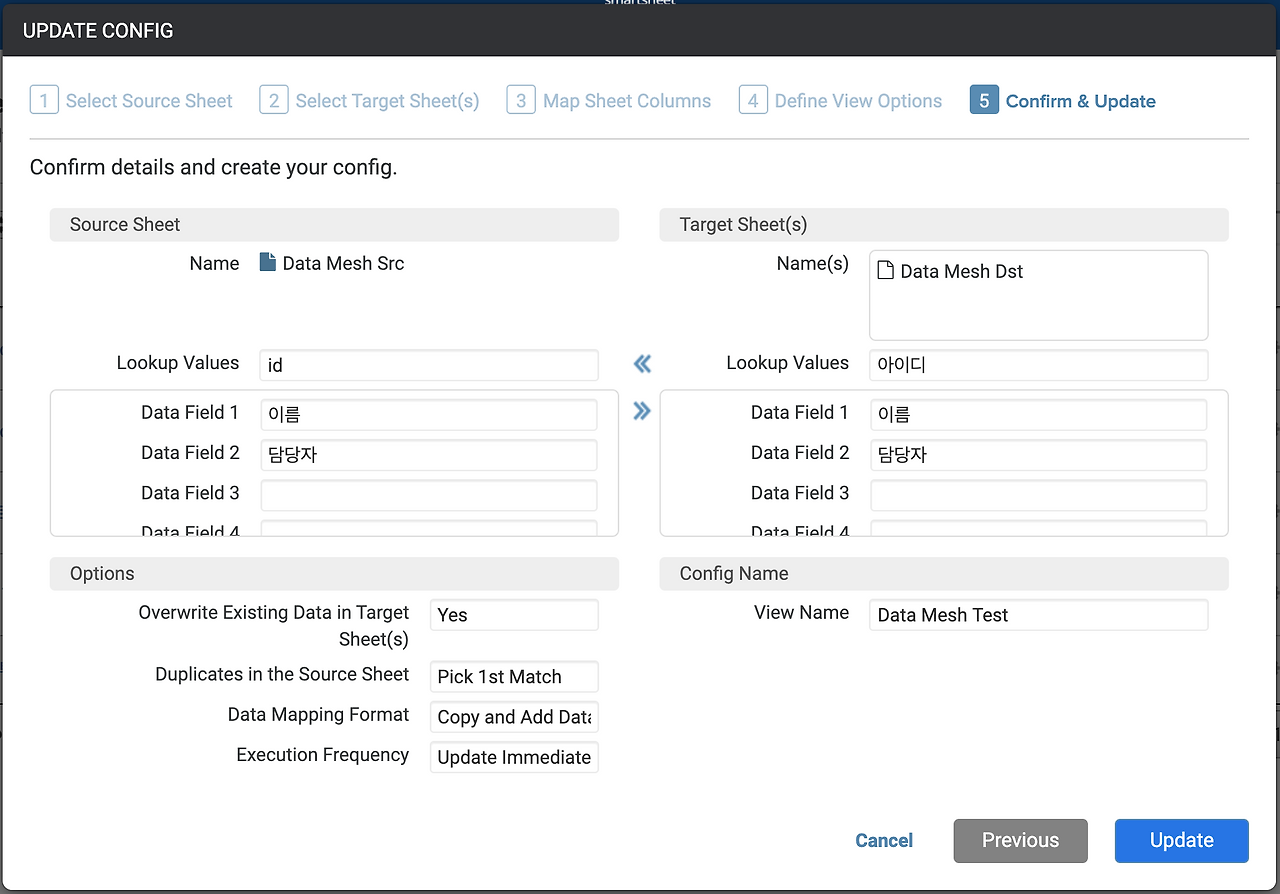Click the right double-chevron data field arrow
Screen dimensions: 1280x894
[x=642, y=411]
